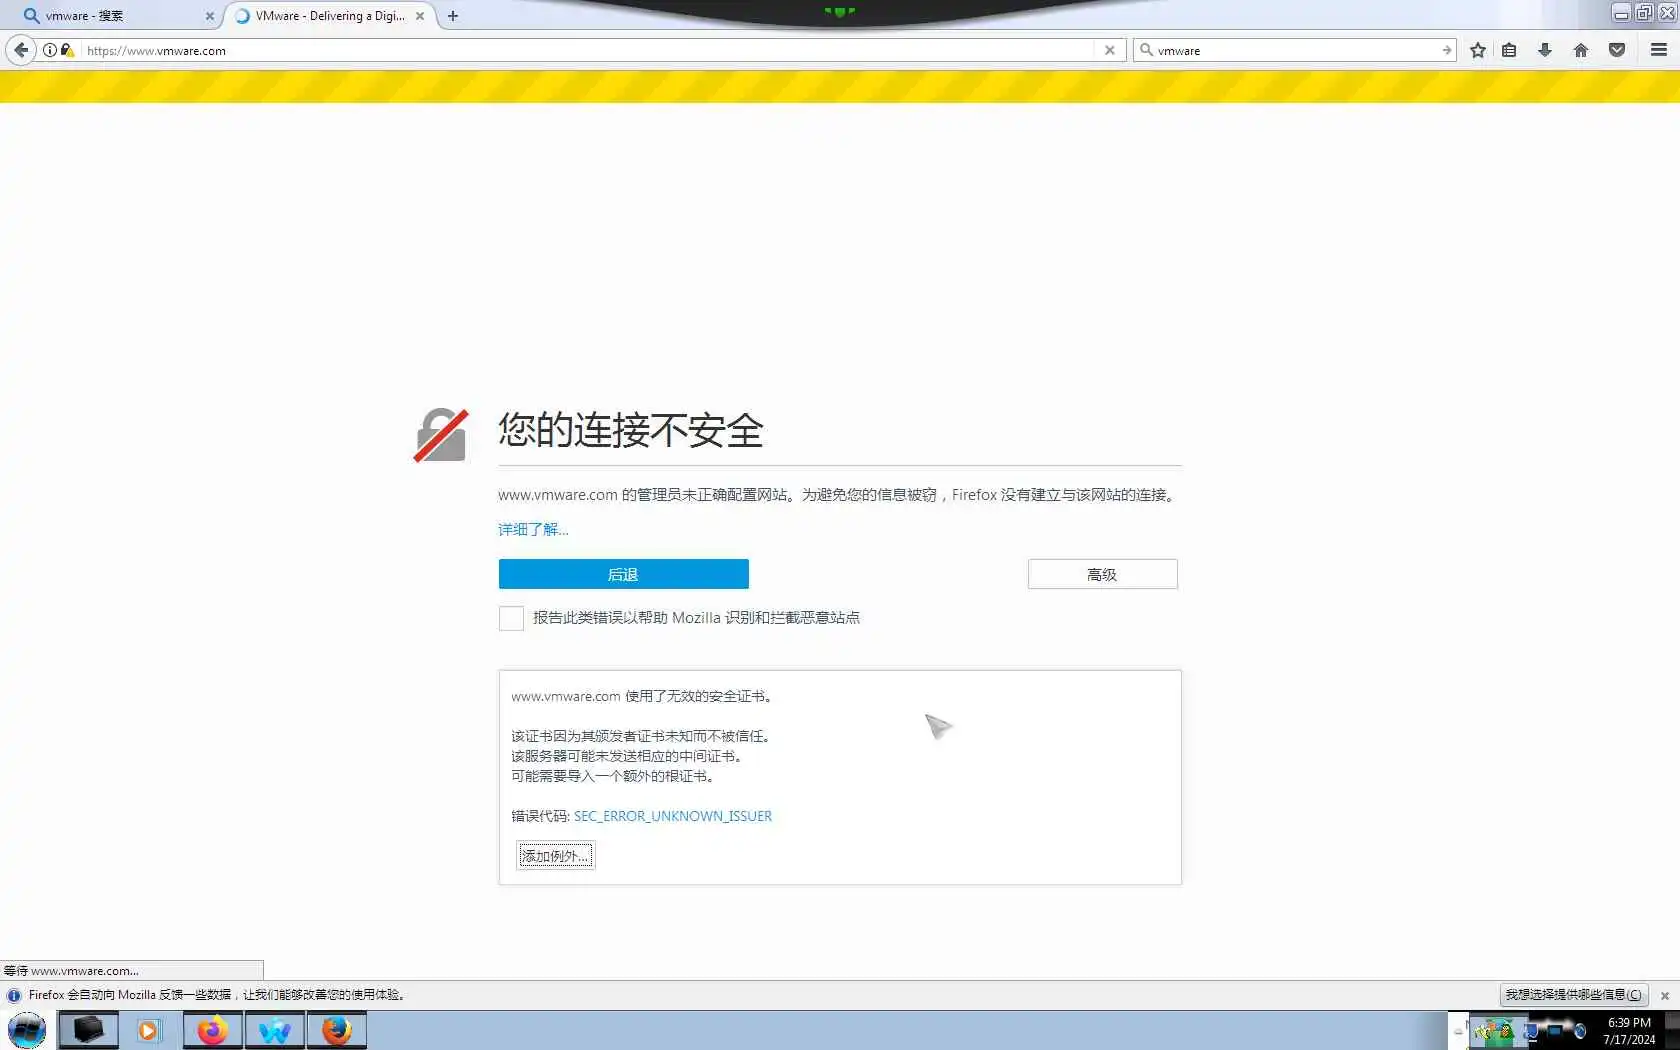Open the downloads arrow icon
The image size is (1680, 1050).
[1545, 50]
